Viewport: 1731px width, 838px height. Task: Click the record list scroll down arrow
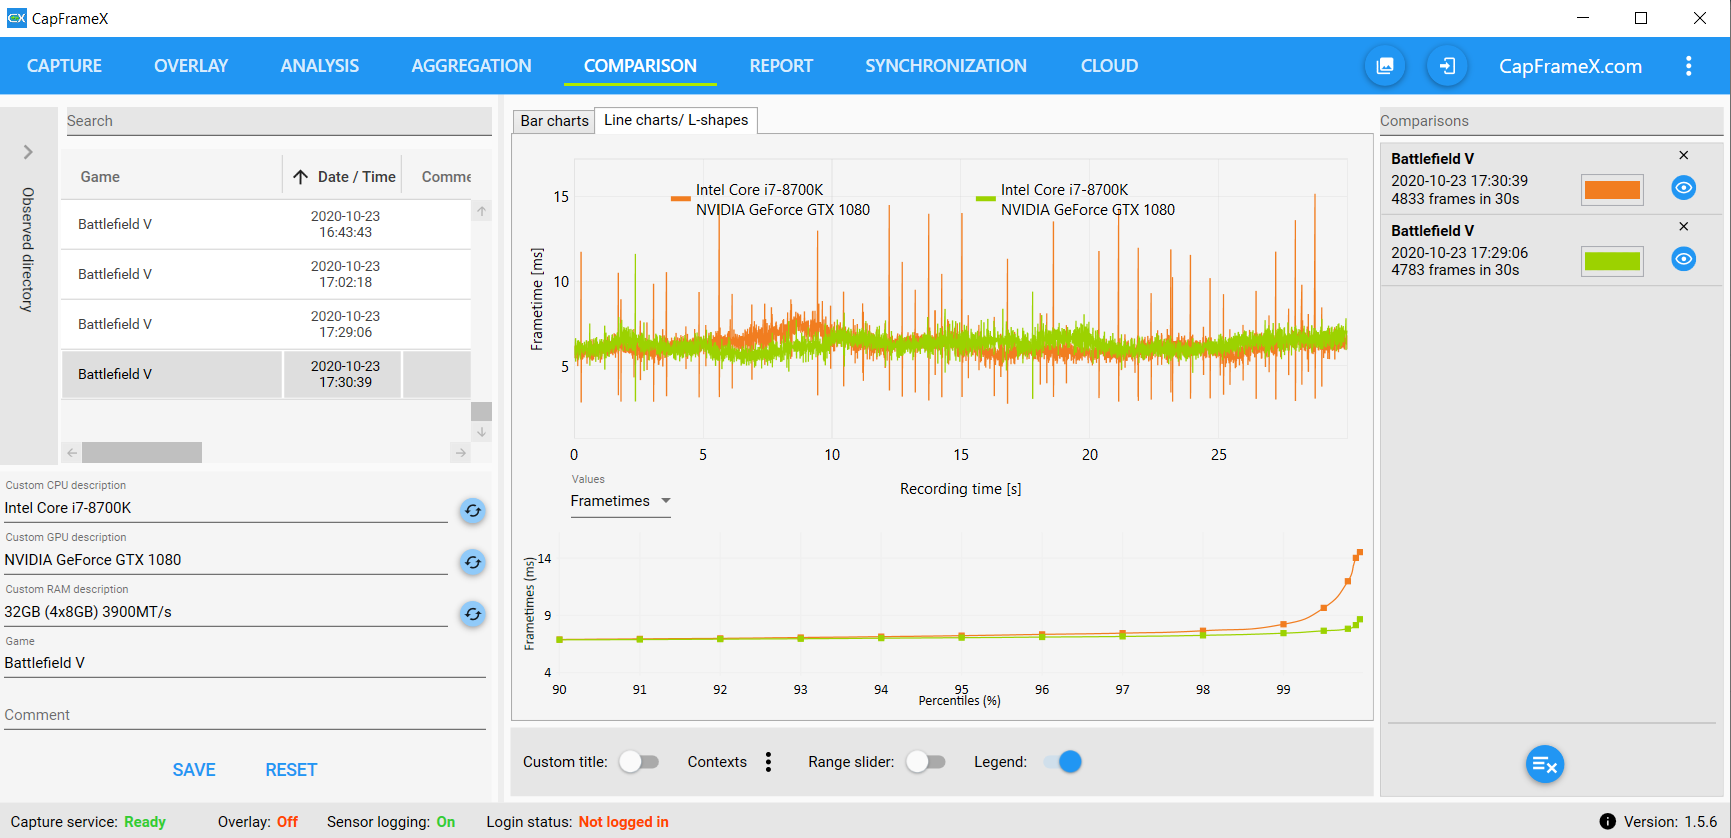tap(481, 432)
